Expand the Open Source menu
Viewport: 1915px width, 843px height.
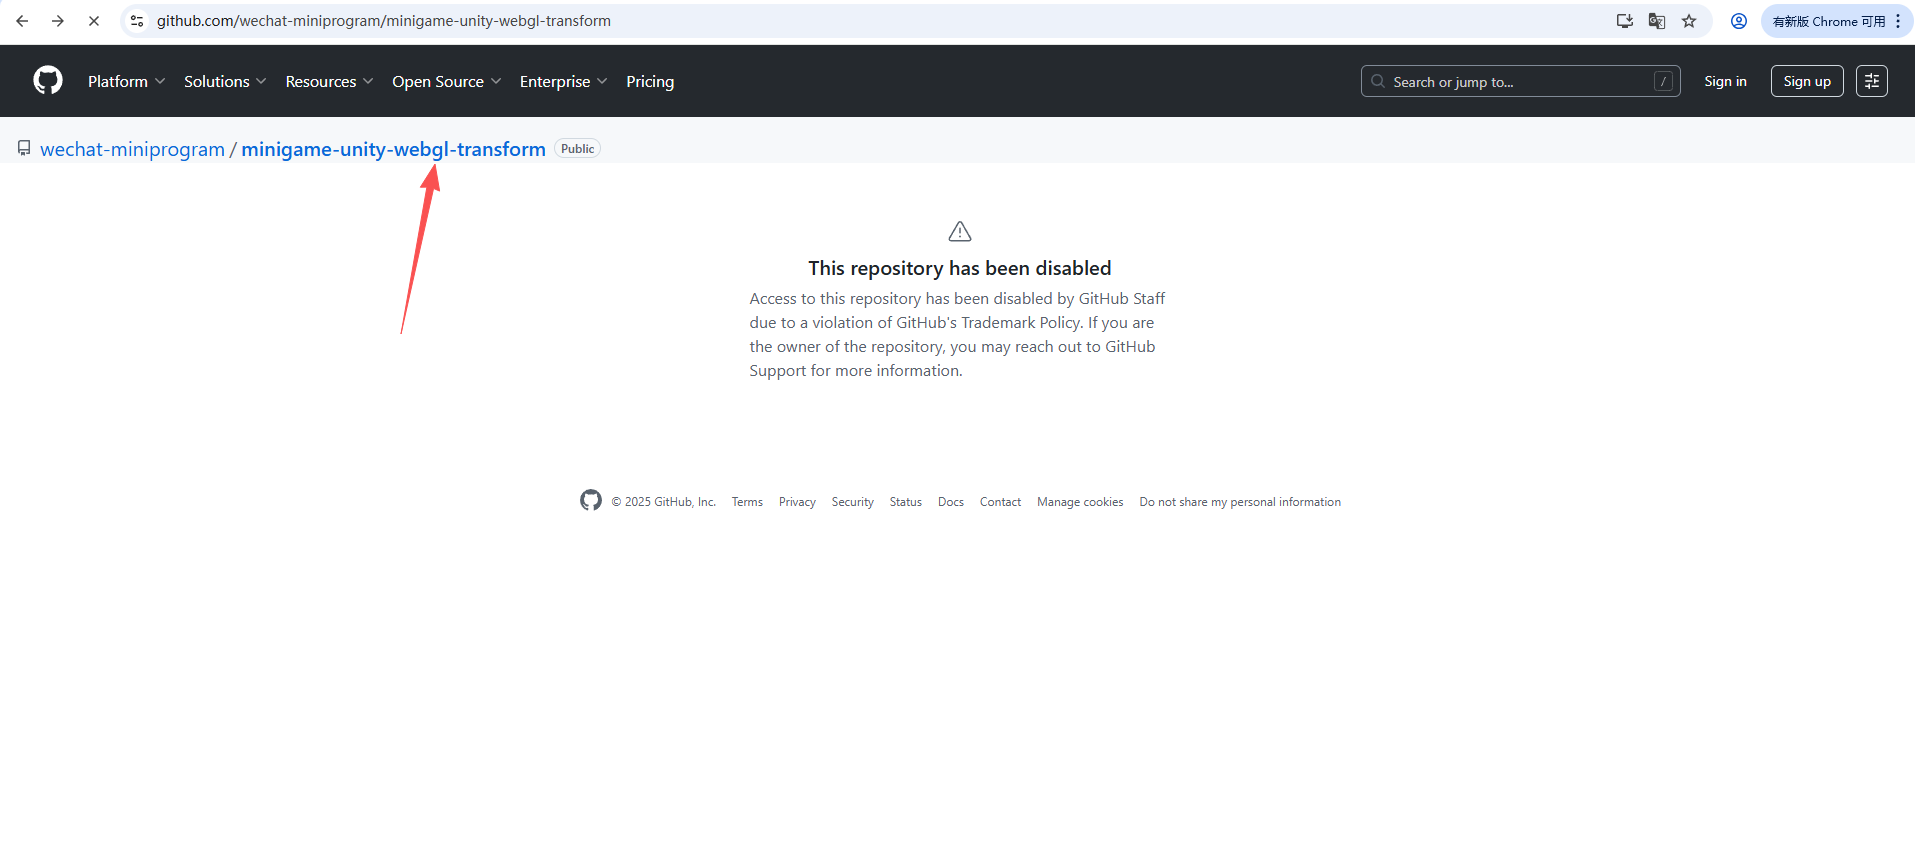446,81
